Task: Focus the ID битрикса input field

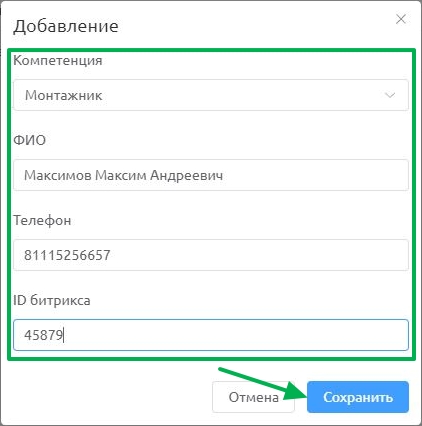Action: pyautogui.click(x=211, y=335)
